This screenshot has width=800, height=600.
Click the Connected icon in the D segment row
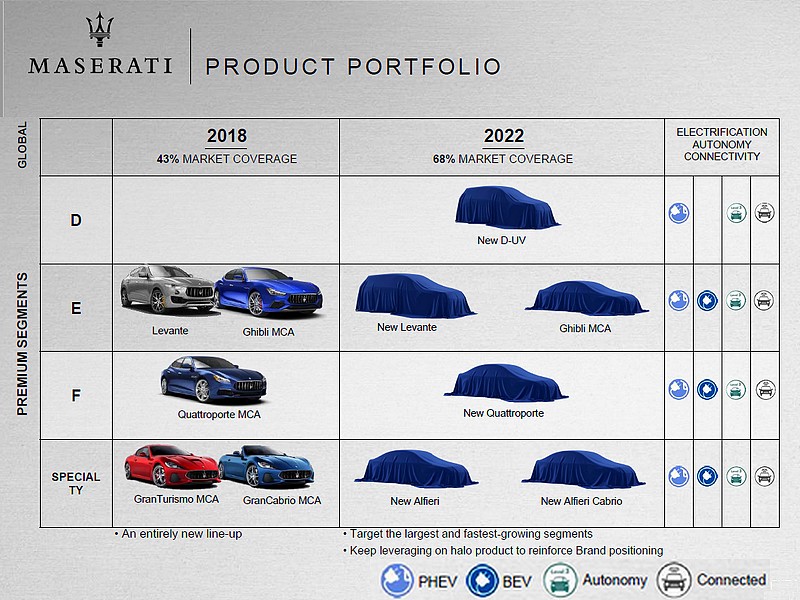tap(764, 212)
